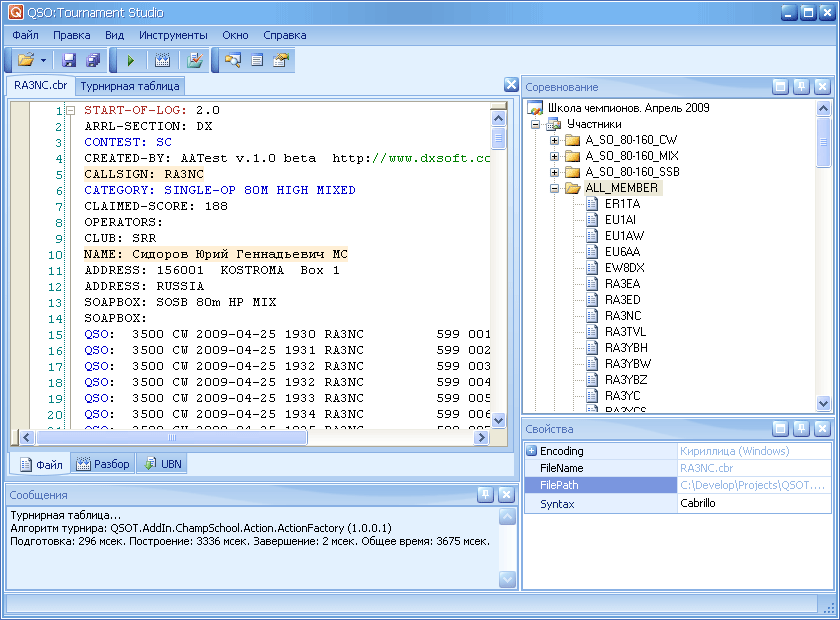
Task: Click the magnifier search toolbar icon
Action: click(x=233, y=61)
